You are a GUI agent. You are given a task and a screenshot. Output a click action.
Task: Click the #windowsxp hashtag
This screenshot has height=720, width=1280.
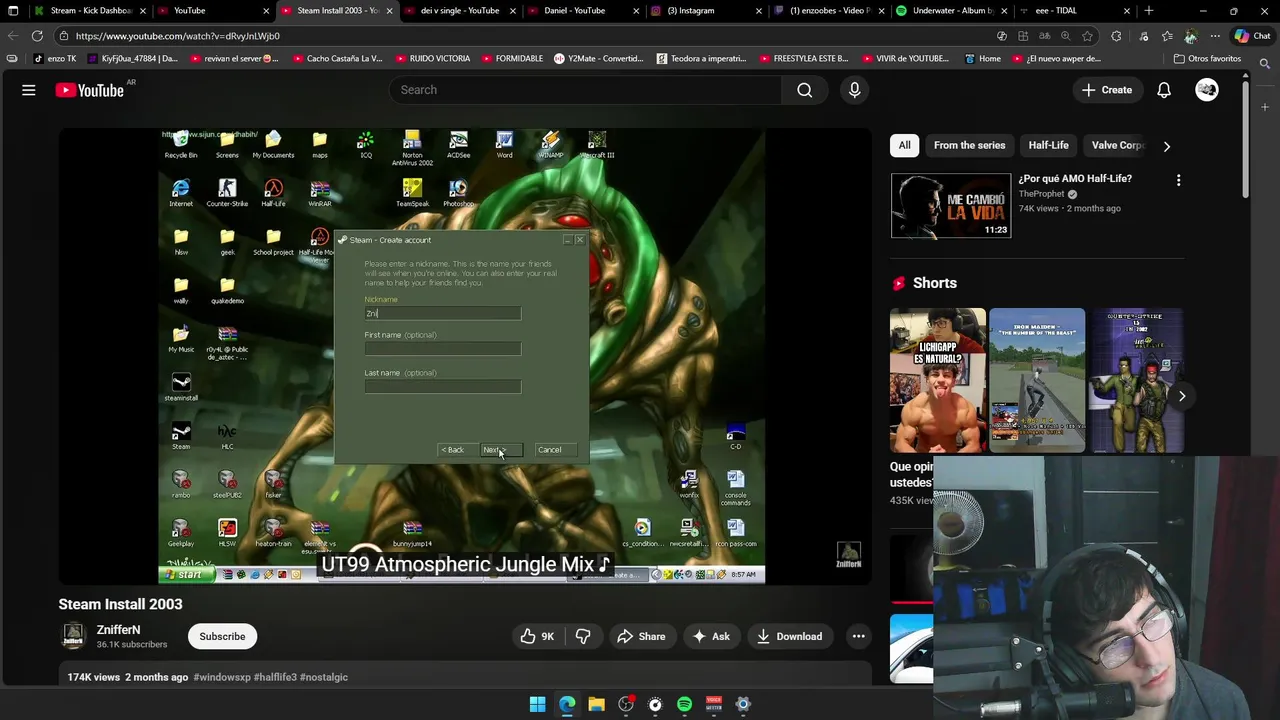click(222, 677)
